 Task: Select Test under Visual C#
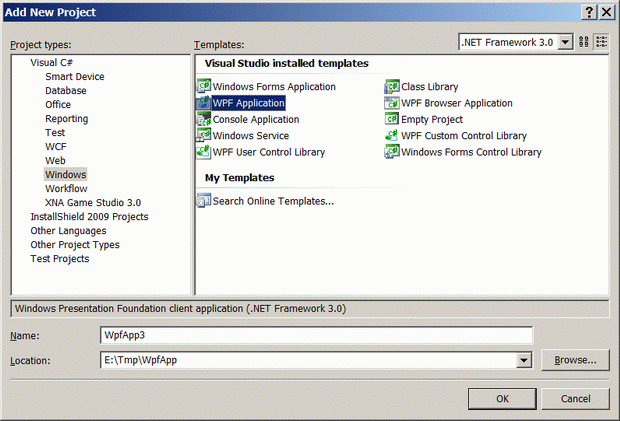[x=55, y=133]
